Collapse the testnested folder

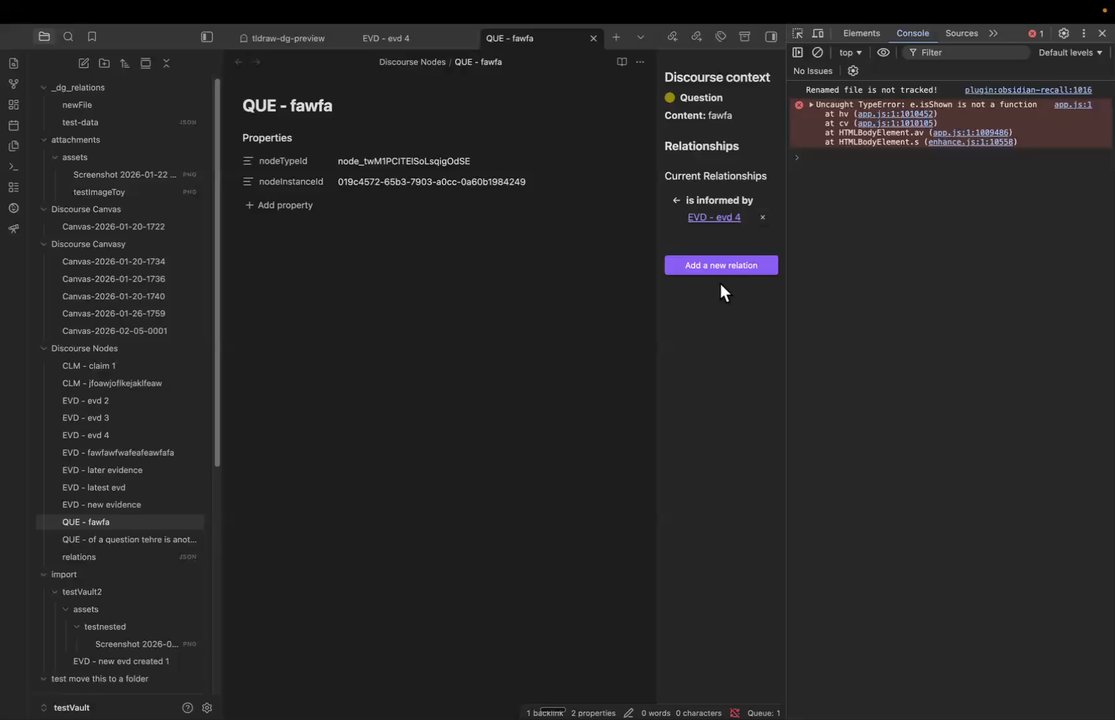point(77,627)
